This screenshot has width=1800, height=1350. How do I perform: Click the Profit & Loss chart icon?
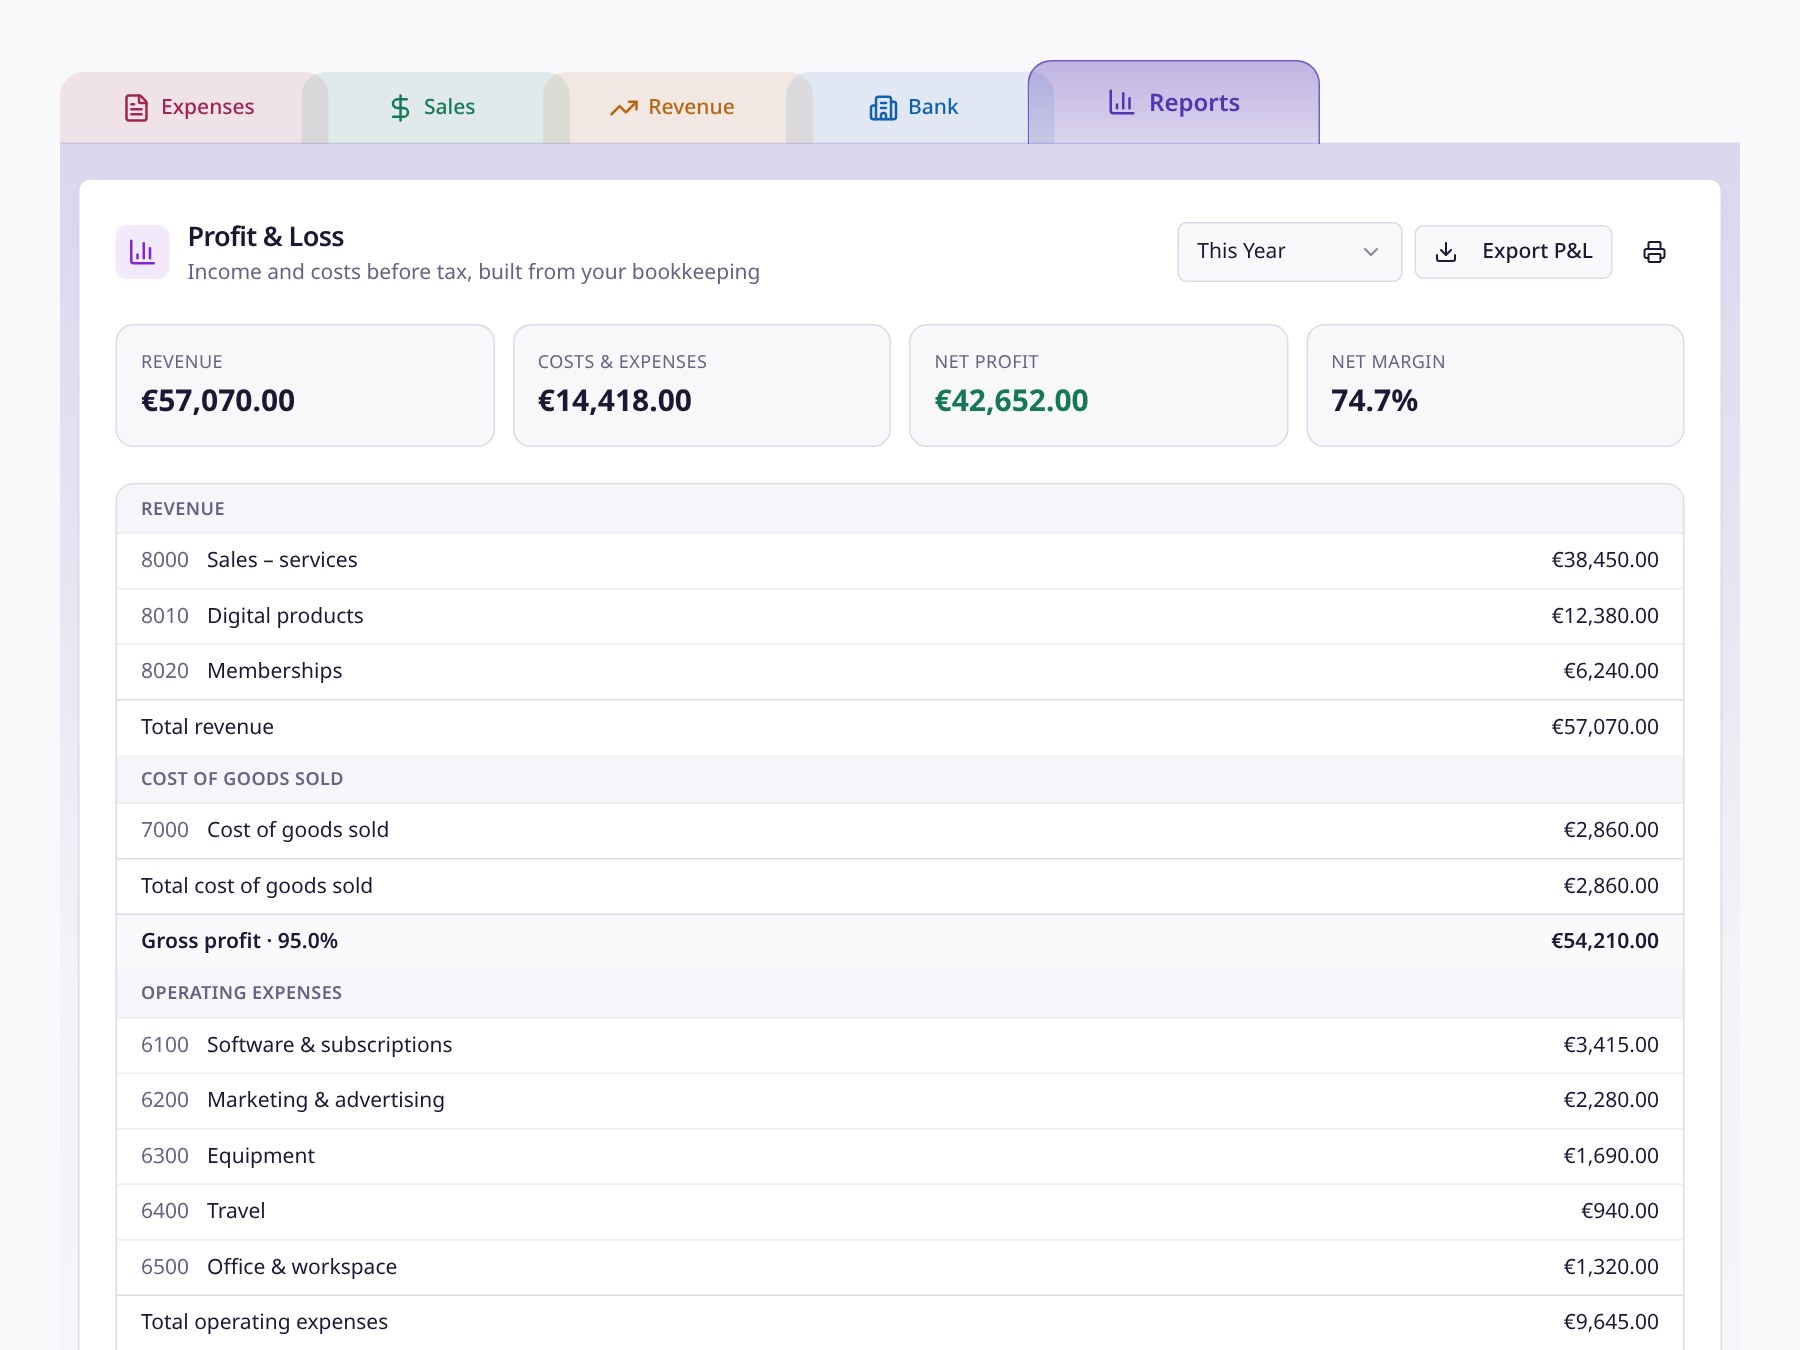click(x=142, y=252)
